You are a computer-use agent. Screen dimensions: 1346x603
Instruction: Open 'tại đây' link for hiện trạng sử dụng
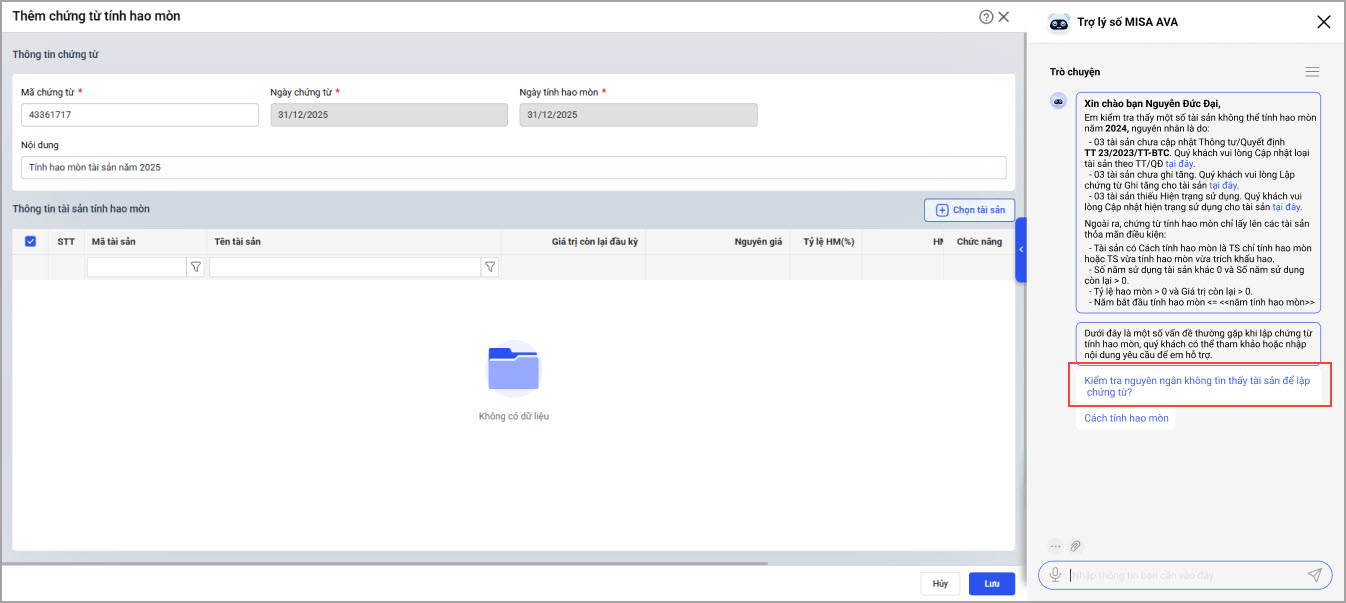tap(1286, 207)
